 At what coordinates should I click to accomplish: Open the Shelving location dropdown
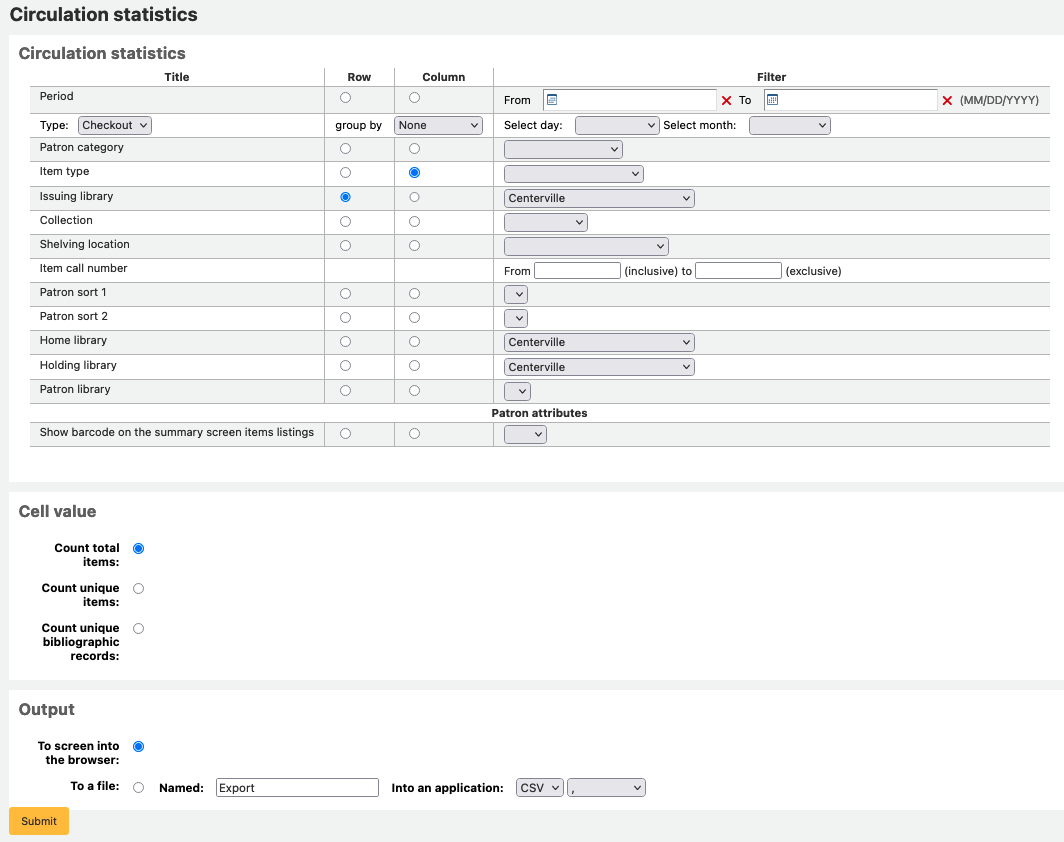[586, 245]
